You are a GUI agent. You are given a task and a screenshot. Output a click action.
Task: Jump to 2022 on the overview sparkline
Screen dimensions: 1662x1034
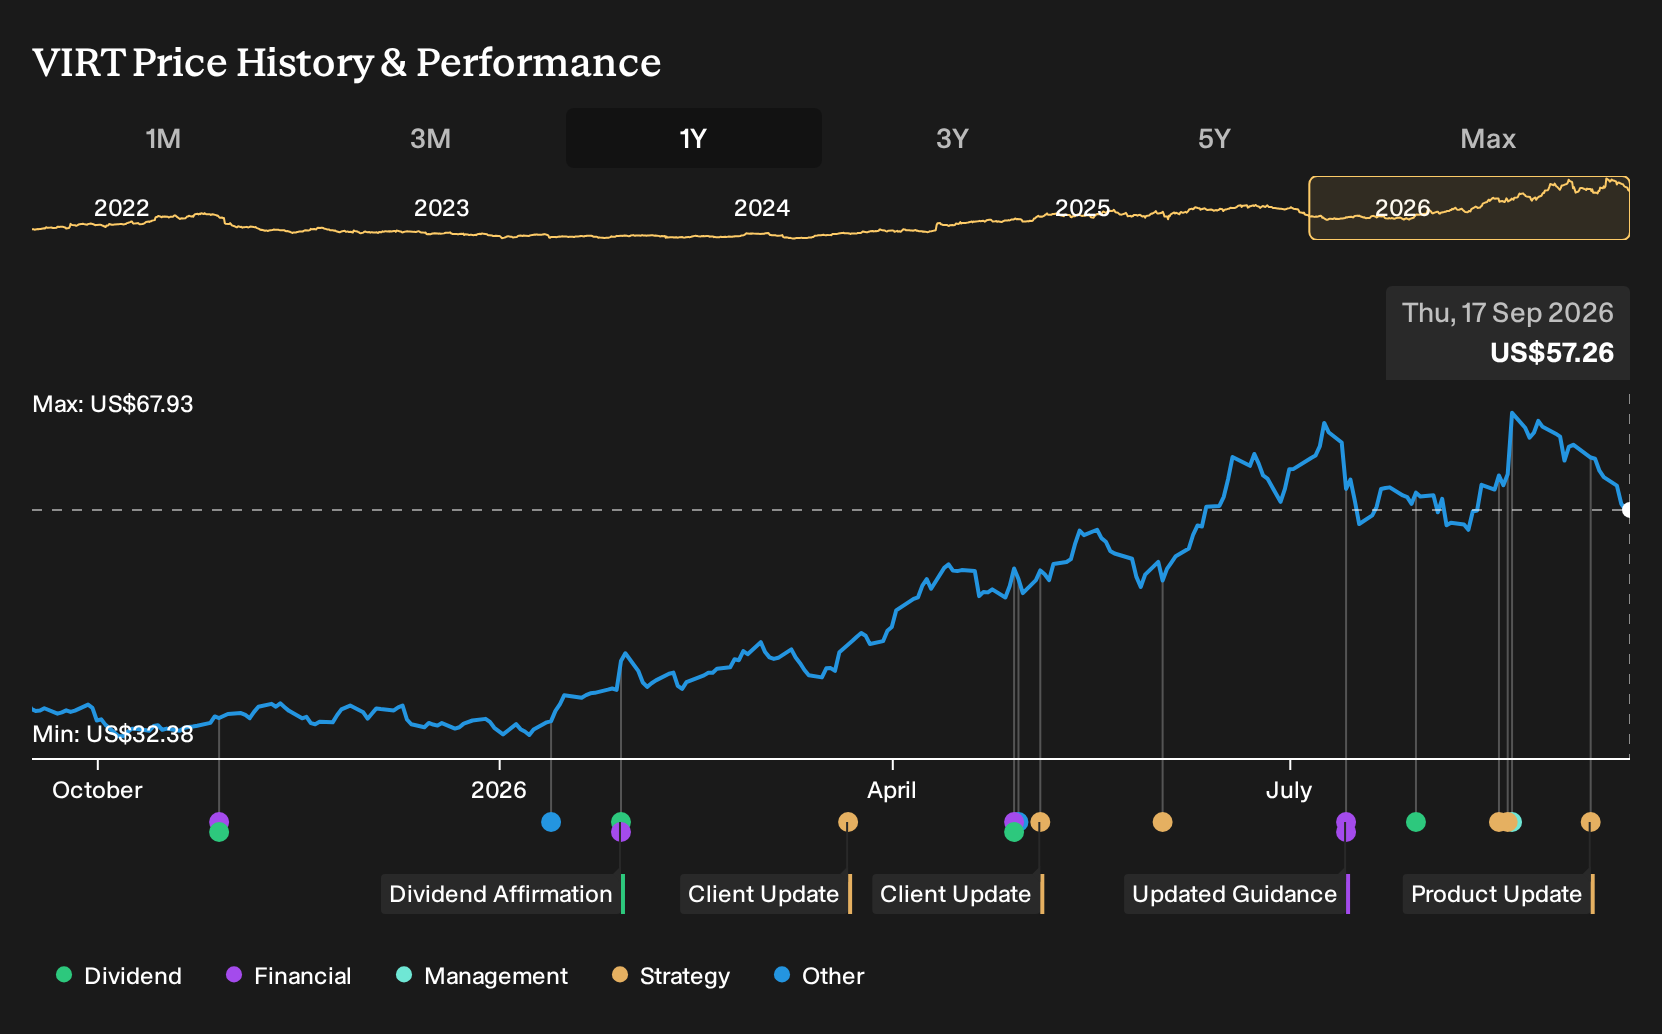[121, 208]
